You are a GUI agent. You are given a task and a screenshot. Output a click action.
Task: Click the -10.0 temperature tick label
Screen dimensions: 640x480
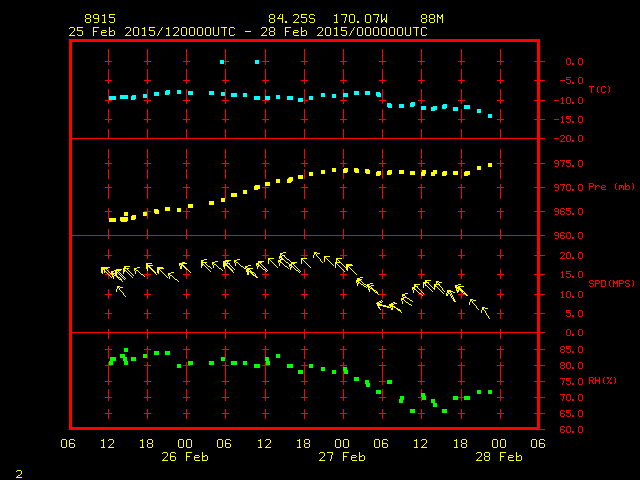(569, 101)
